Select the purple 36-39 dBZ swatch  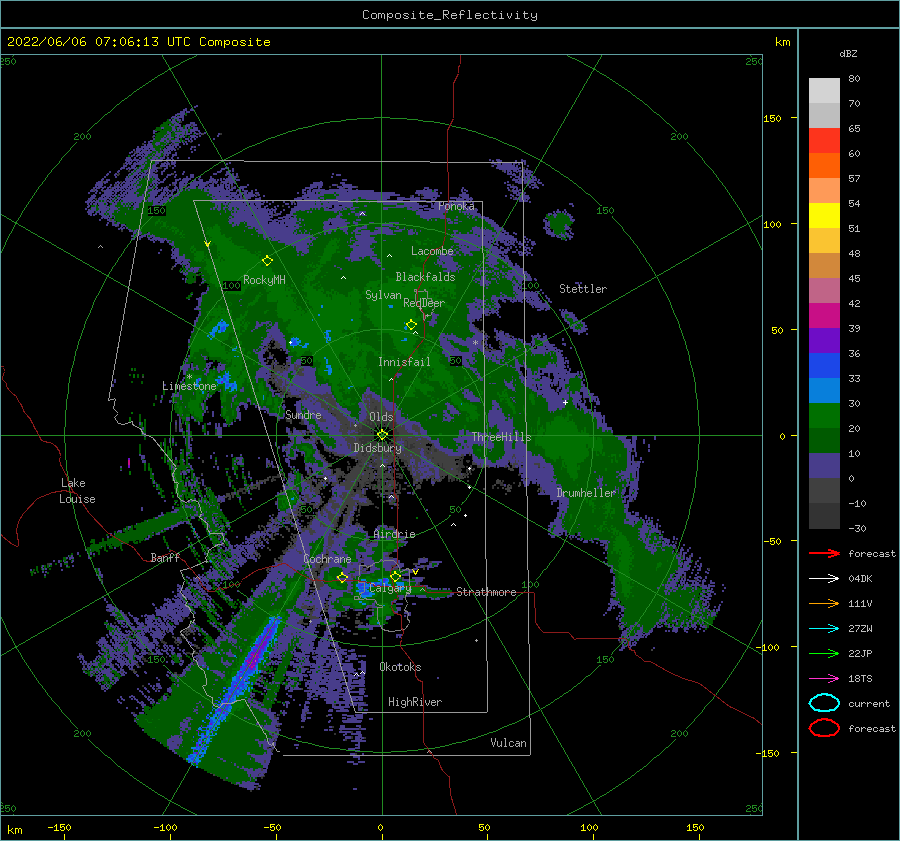pos(824,340)
